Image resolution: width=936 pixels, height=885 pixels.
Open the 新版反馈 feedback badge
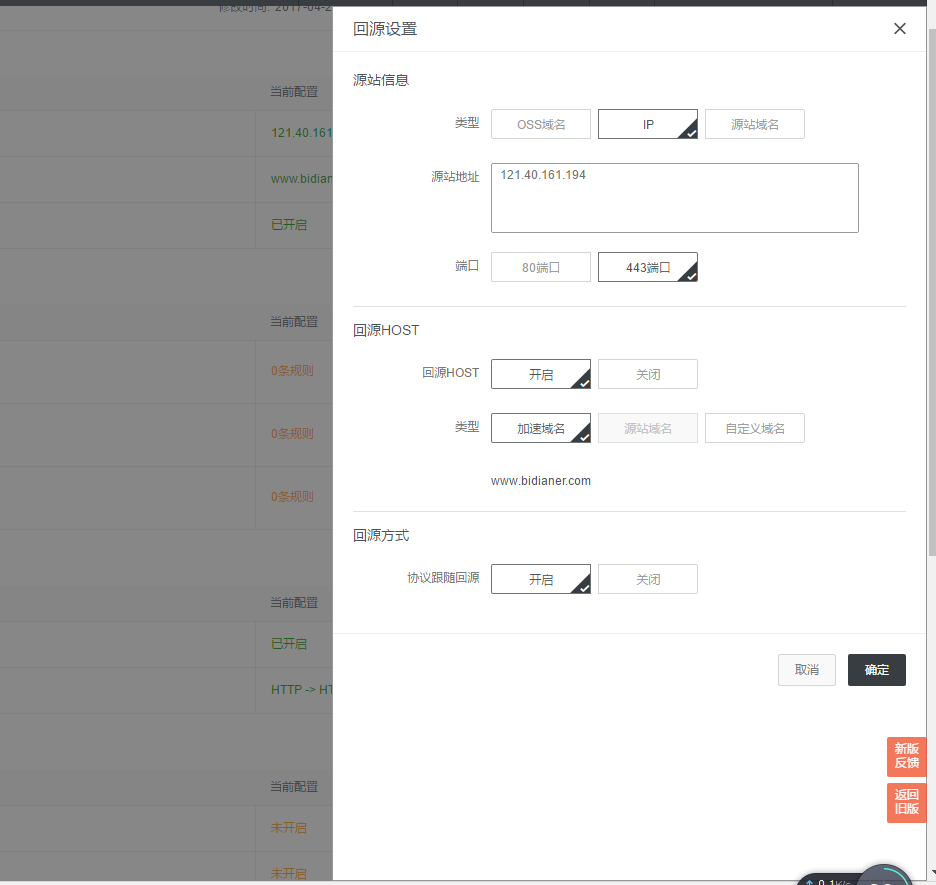coord(906,756)
